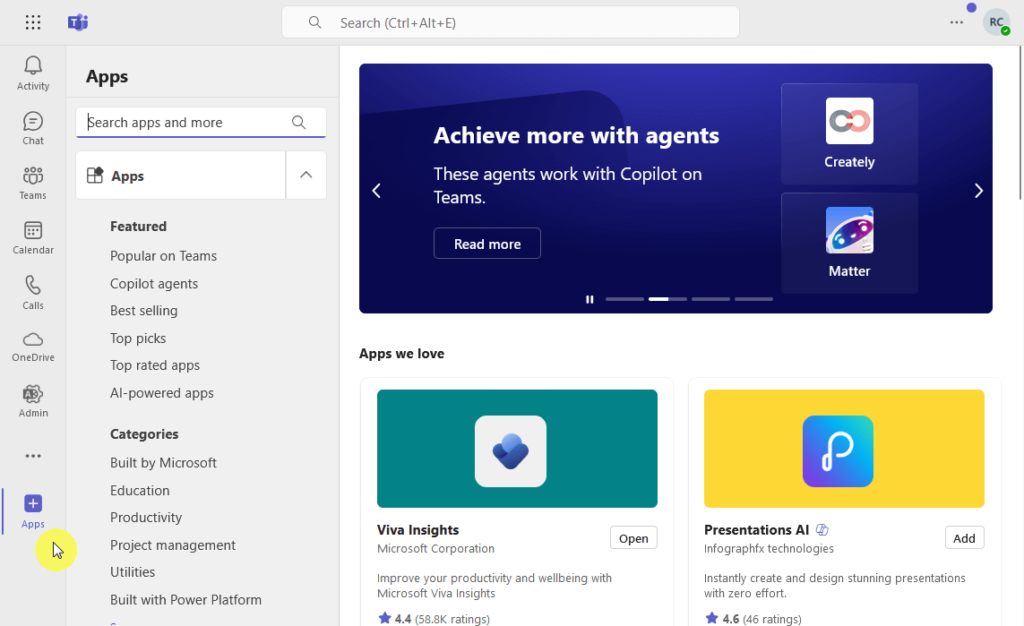Viewport: 1024px width, 626px height.
Task: Select the Apps icon in left rail
Action: [33, 511]
